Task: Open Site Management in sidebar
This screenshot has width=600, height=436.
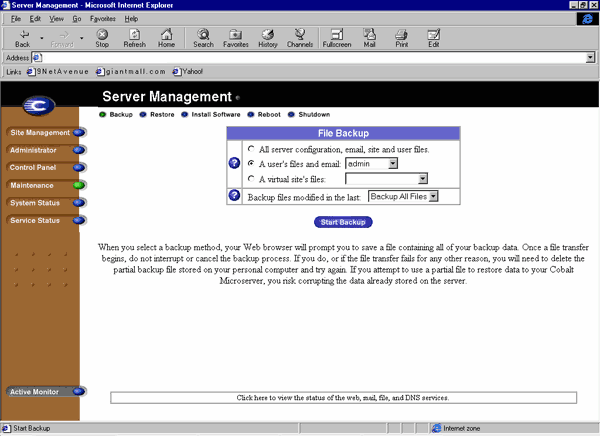Action: point(46,132)
